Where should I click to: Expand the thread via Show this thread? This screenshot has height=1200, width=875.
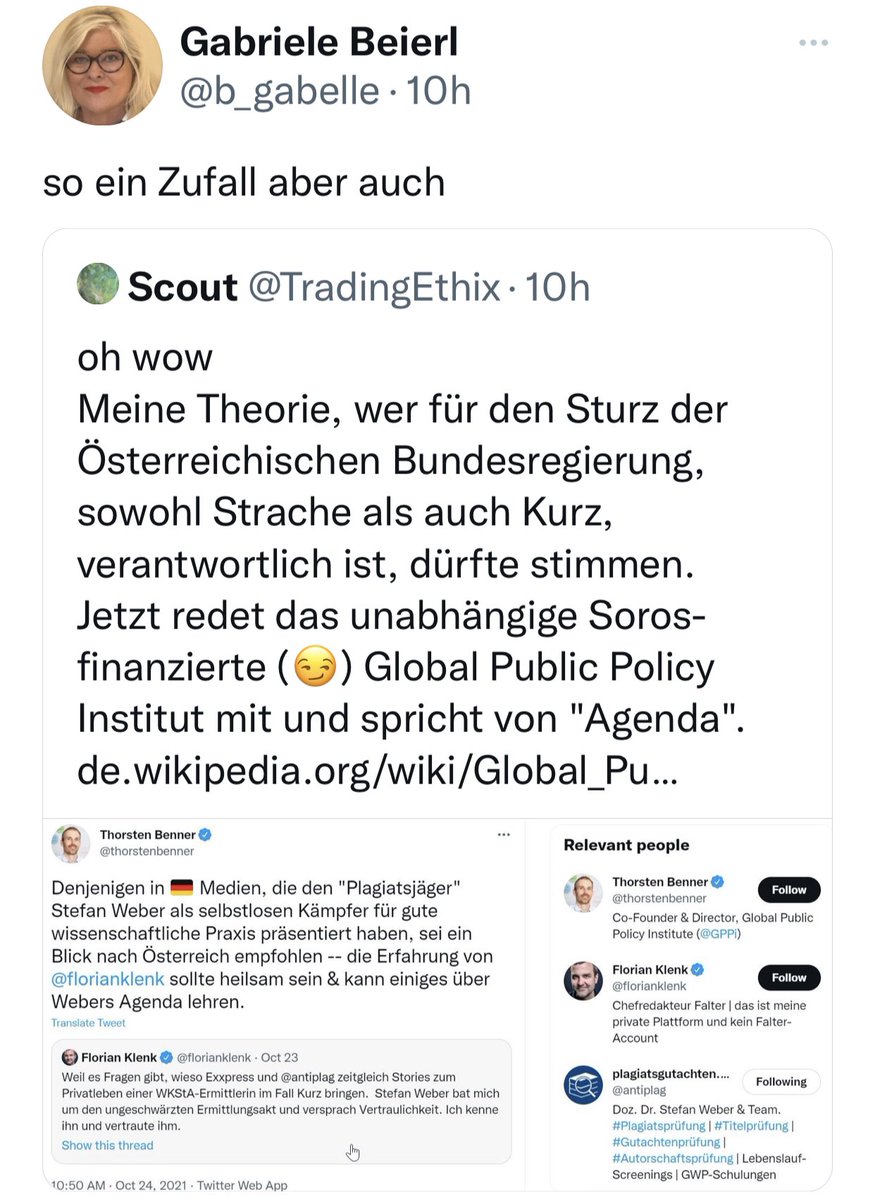(x=107, y=1145)
